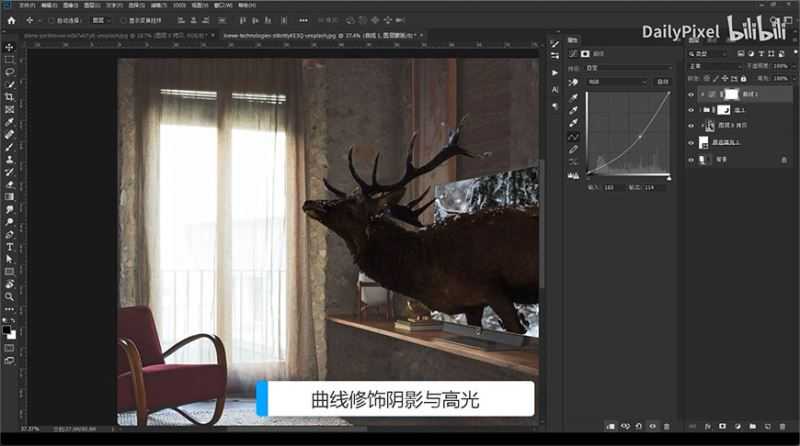Pick the Horizontal Type tool
800x446 pixels.
(9, 246)
